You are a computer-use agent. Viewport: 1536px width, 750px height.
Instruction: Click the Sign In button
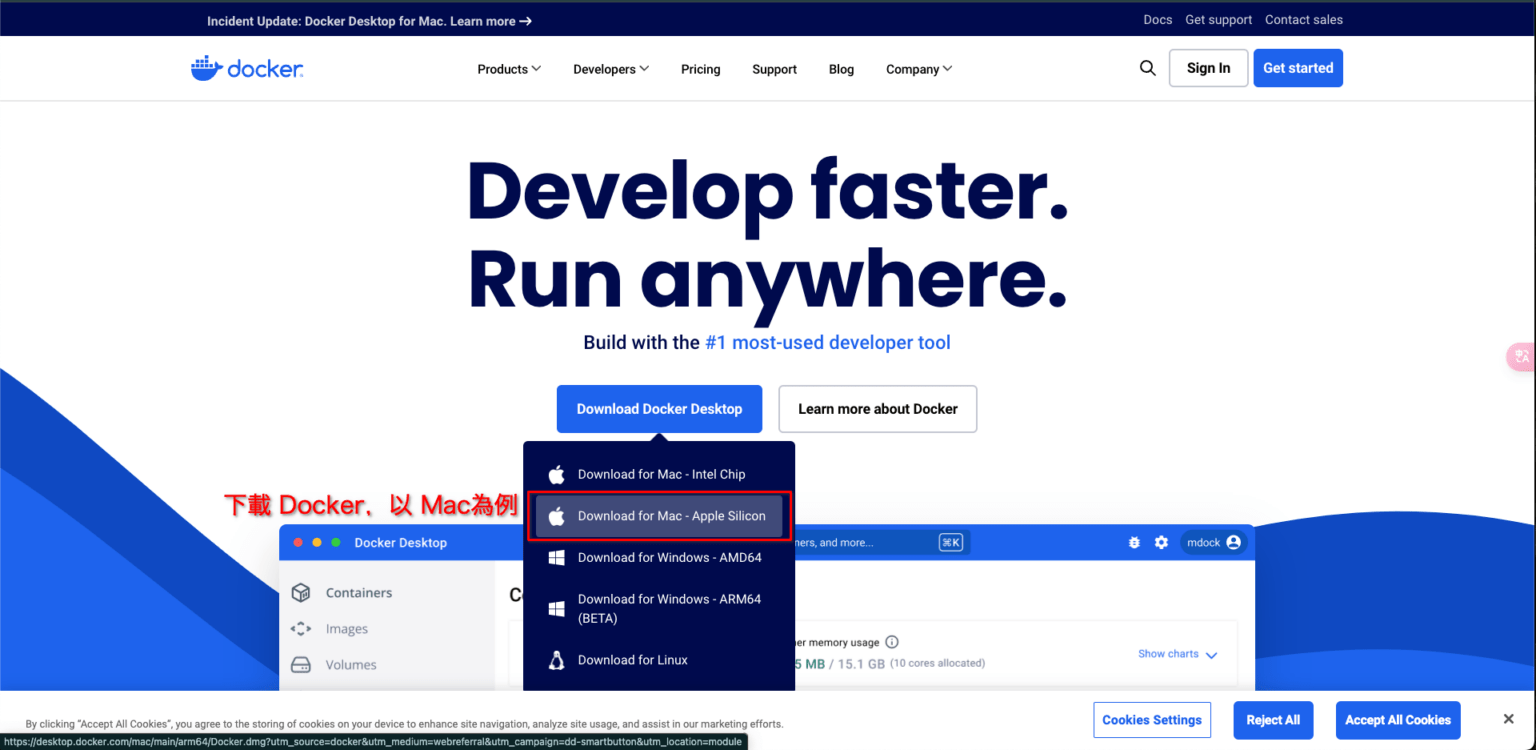point(1209,68)
